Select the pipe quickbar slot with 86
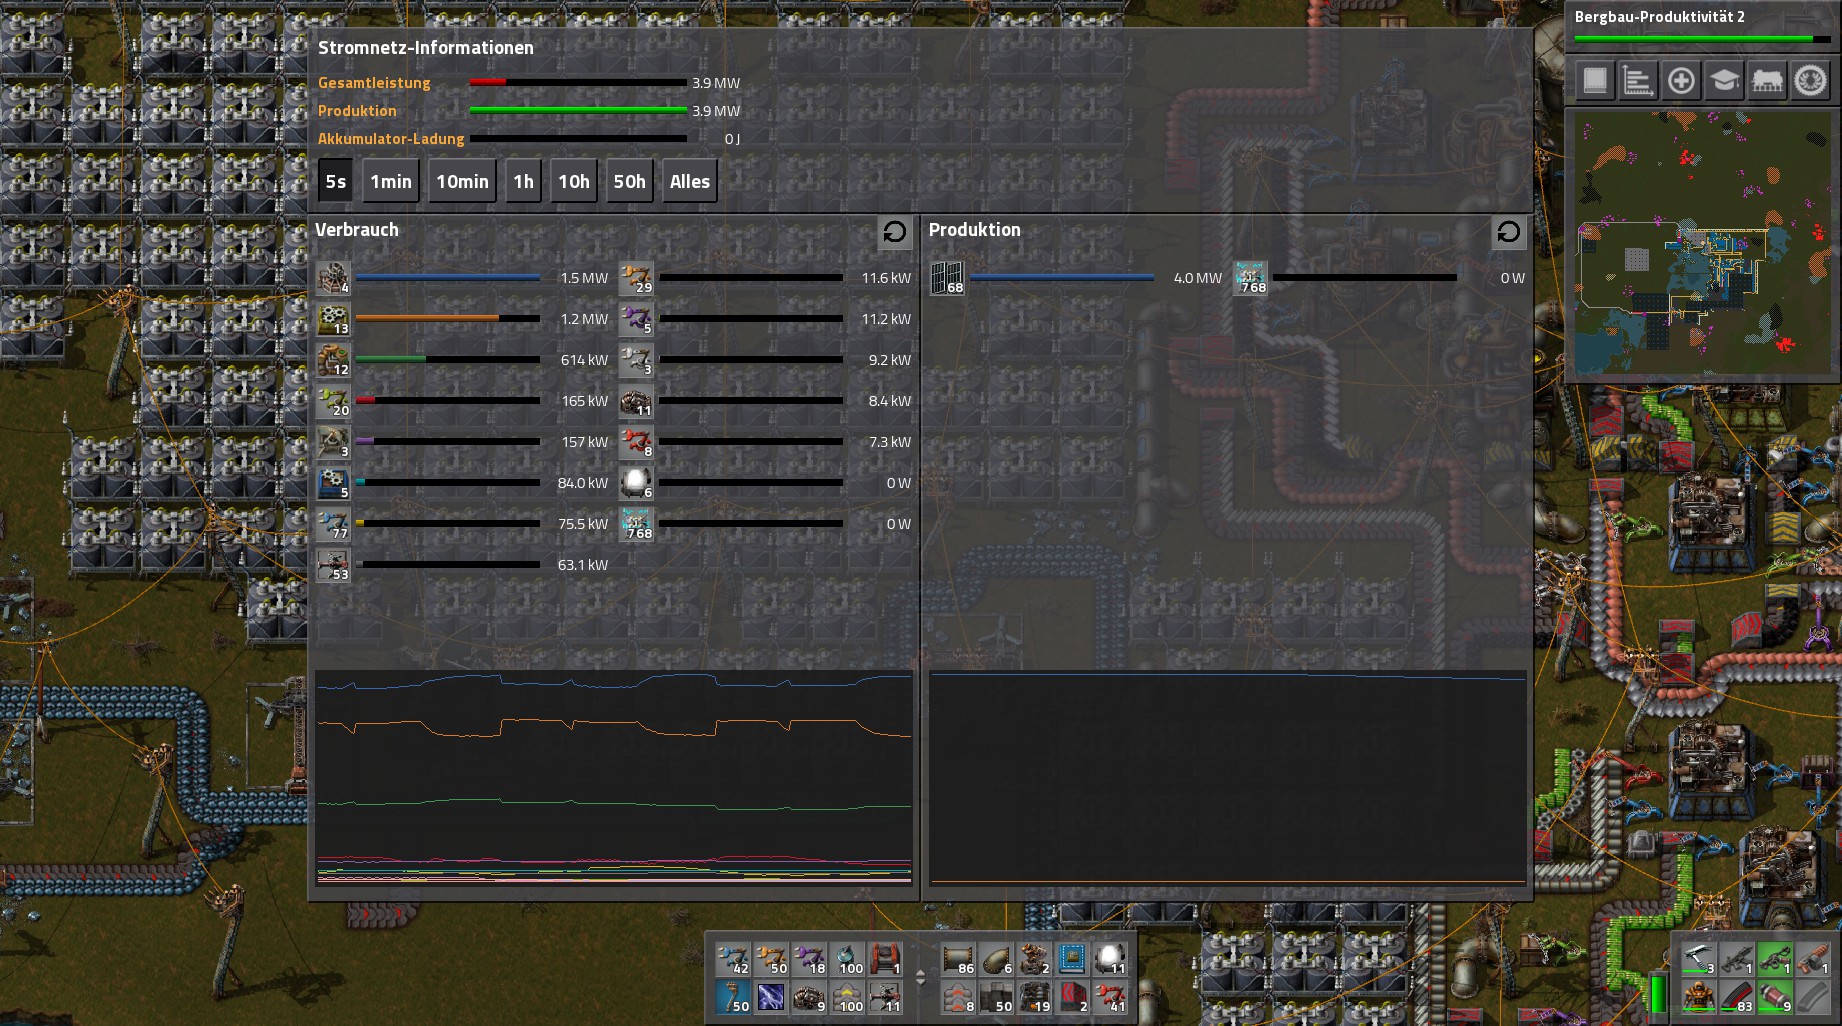This screenshot has width=1842, height=1026. tap(958, 958)
